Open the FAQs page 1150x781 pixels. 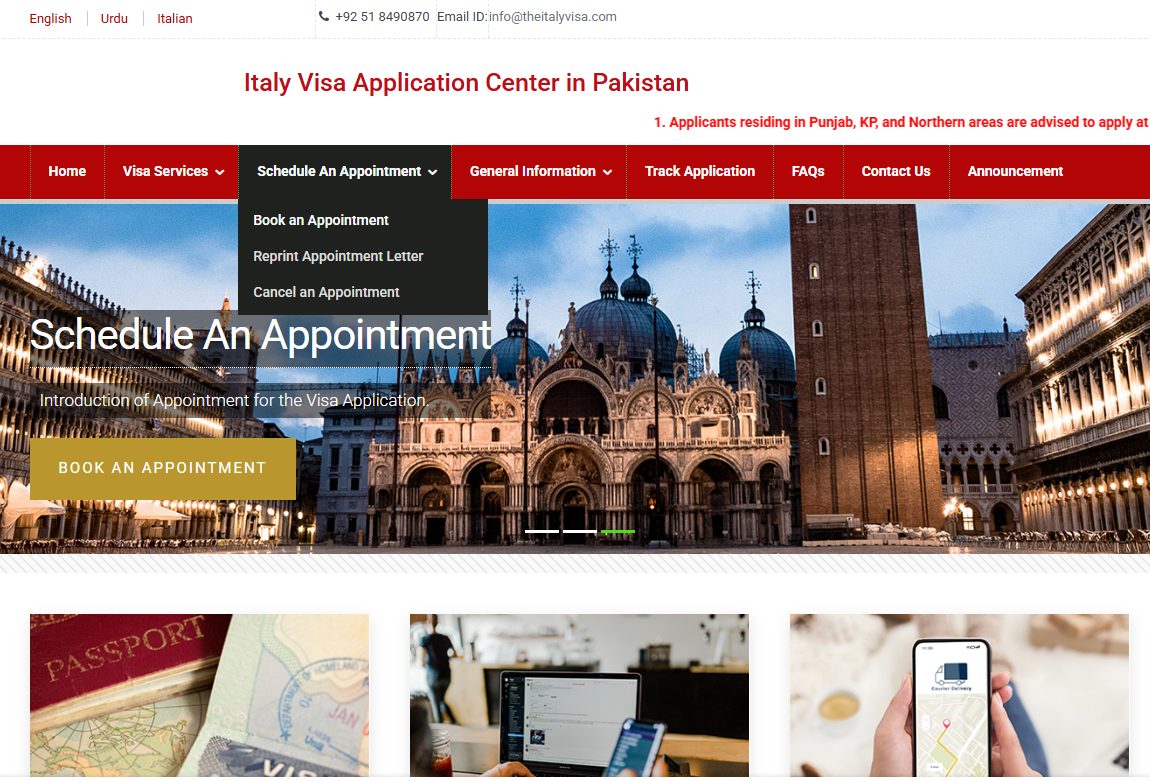808,172
